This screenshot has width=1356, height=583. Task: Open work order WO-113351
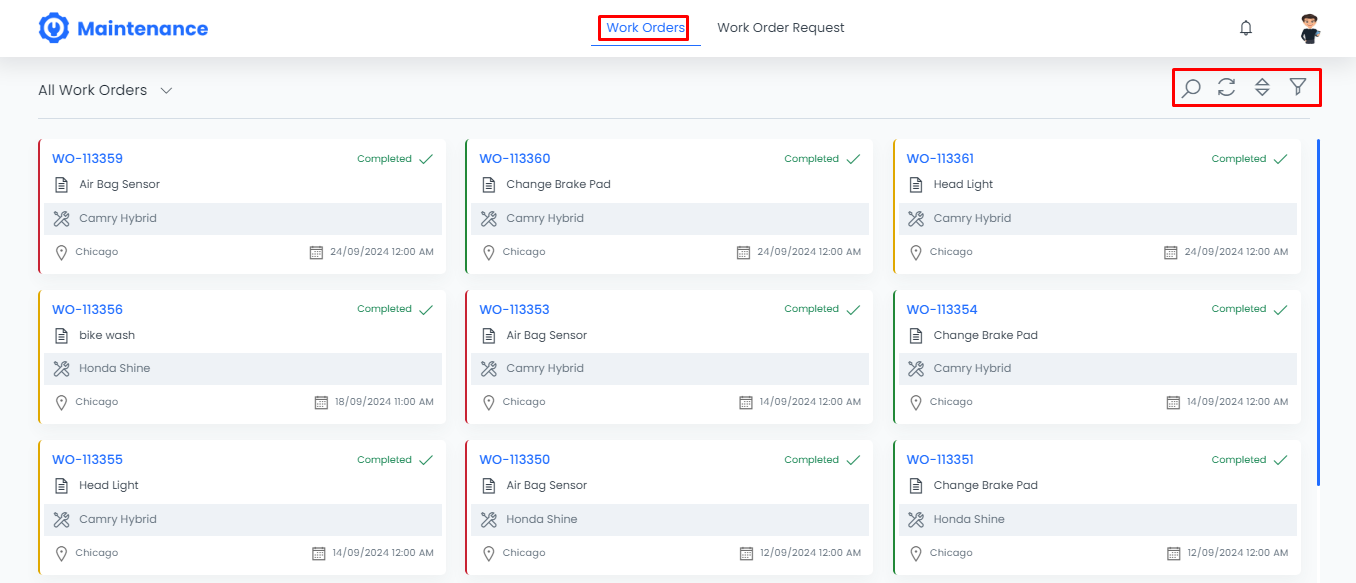coord(940,460)
